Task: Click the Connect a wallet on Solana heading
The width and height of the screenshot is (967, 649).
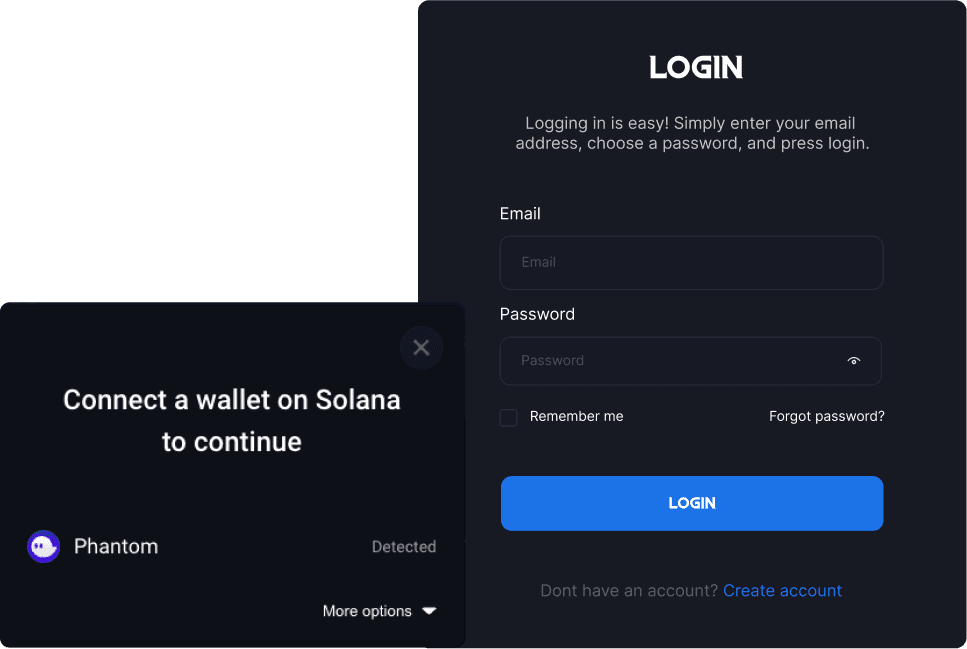Action: click(232, 421)
